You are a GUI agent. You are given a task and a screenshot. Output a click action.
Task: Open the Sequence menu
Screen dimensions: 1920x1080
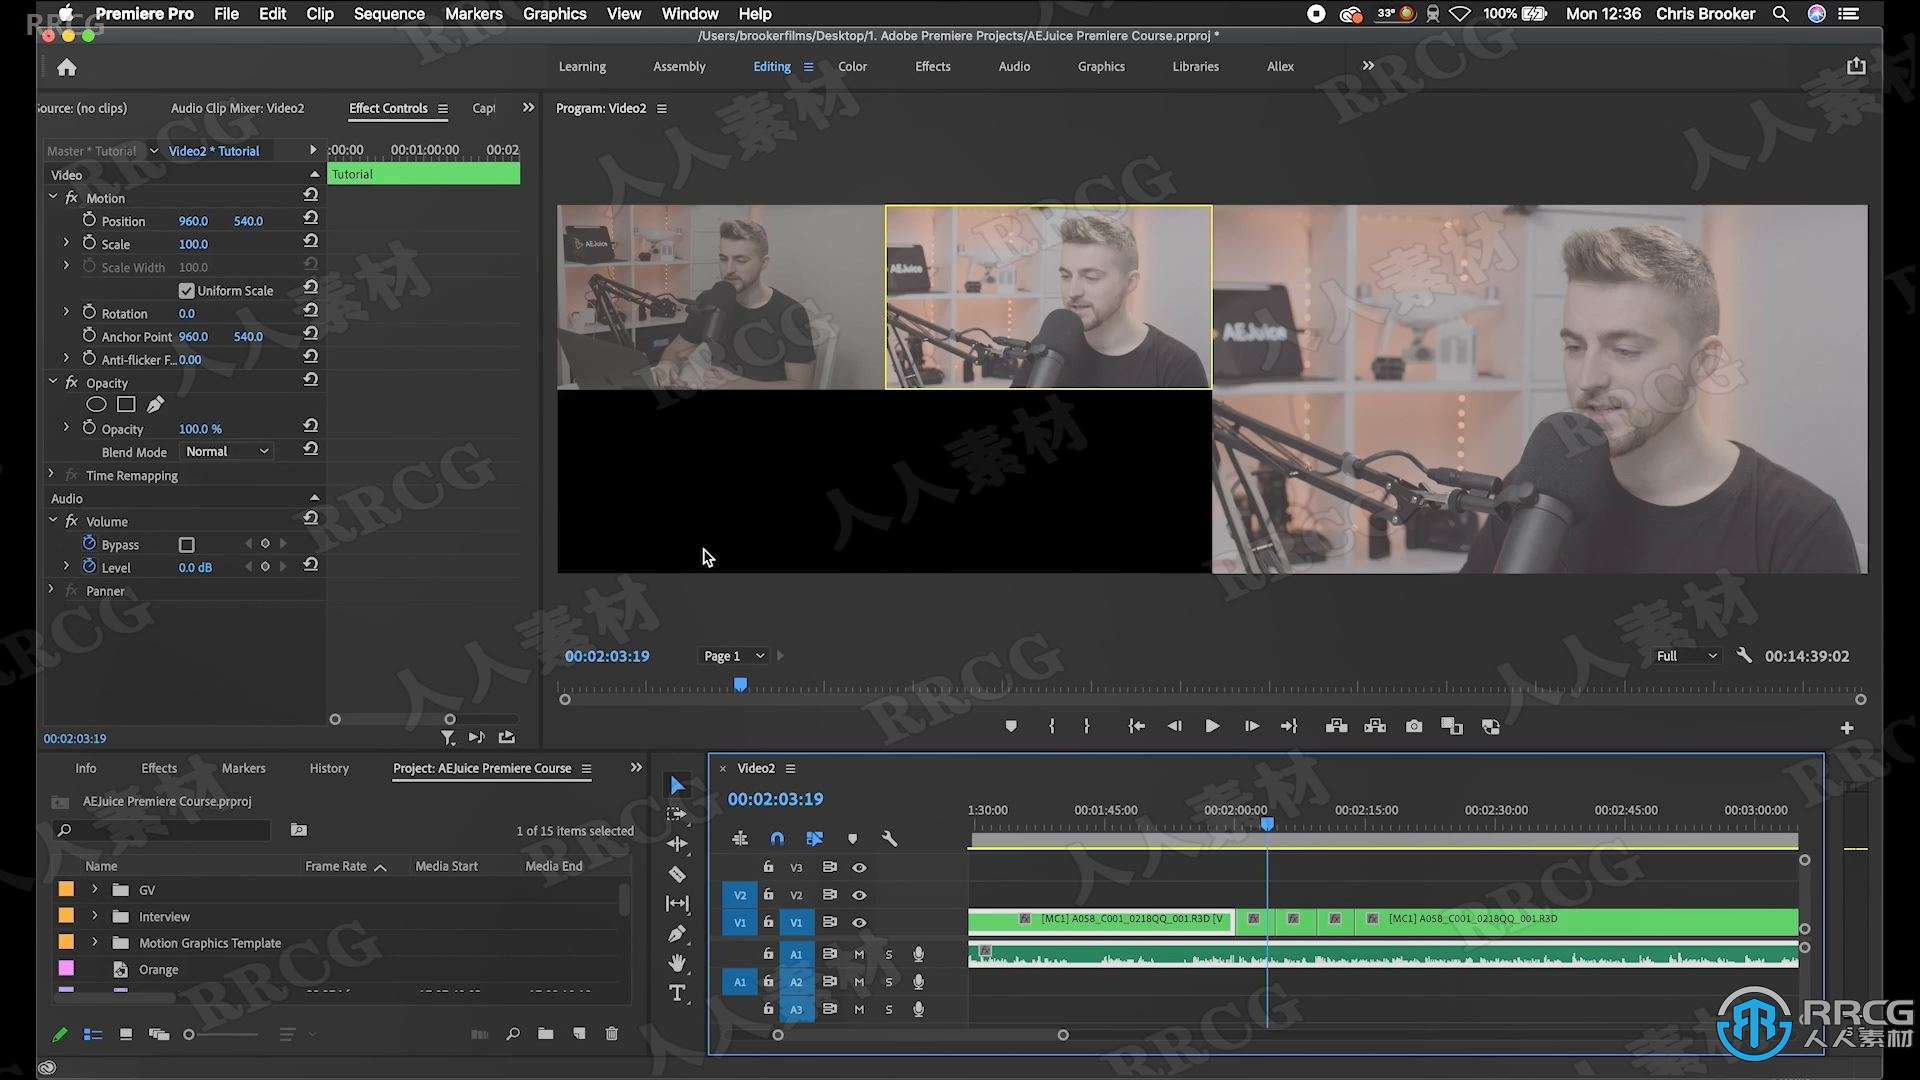pos(389,14)
